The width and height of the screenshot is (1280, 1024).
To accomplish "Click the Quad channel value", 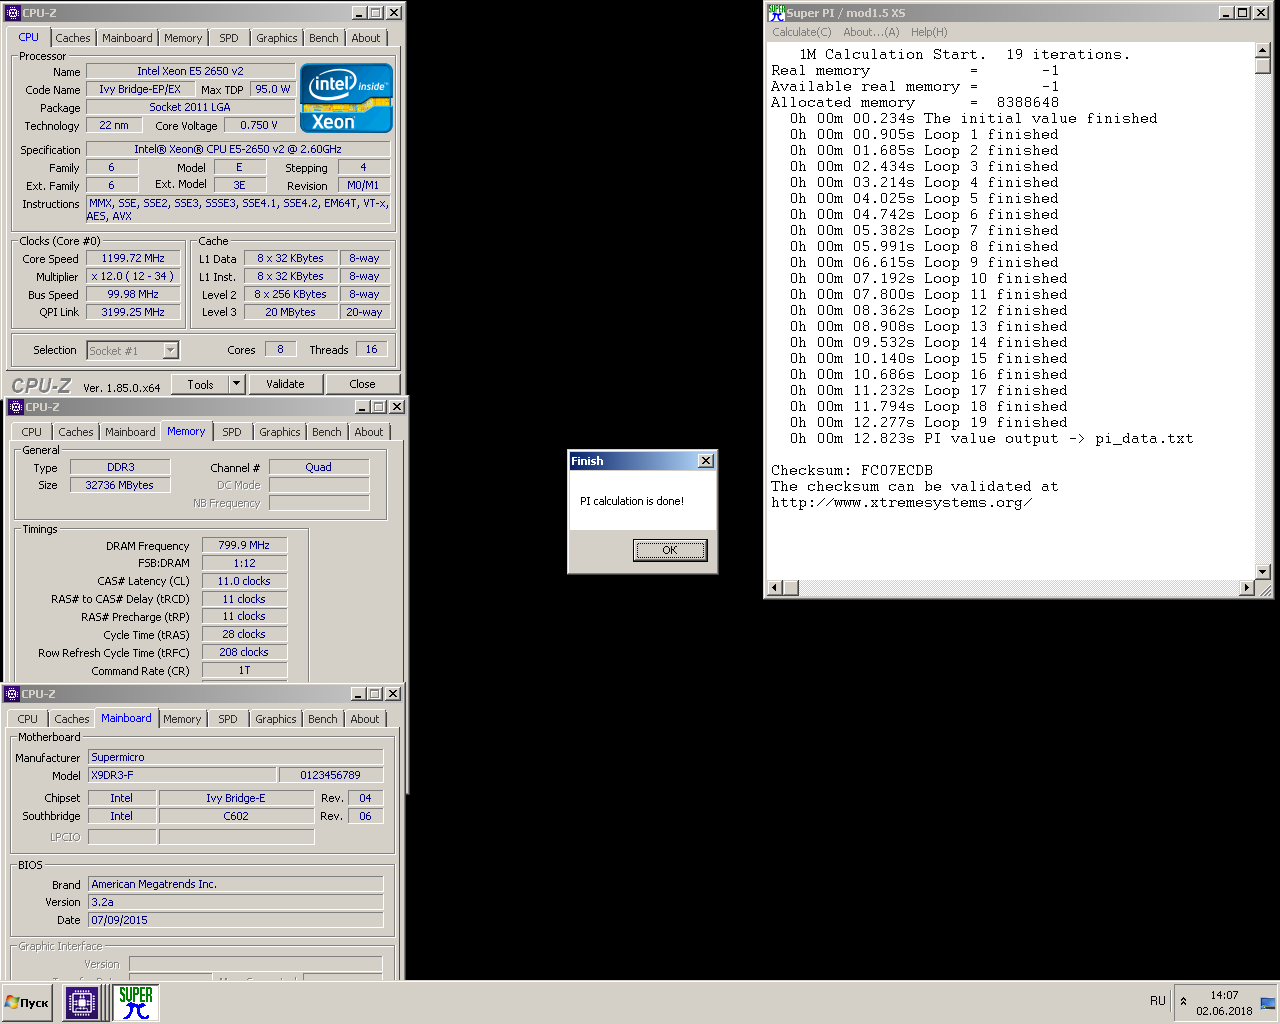I will (319, 467).
